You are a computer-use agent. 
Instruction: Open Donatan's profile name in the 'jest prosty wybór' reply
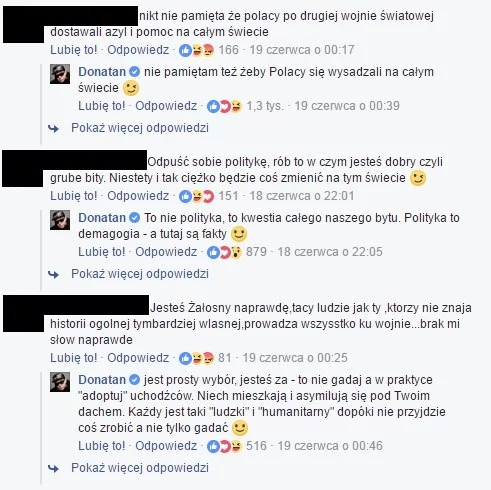(x=102, y=380)
